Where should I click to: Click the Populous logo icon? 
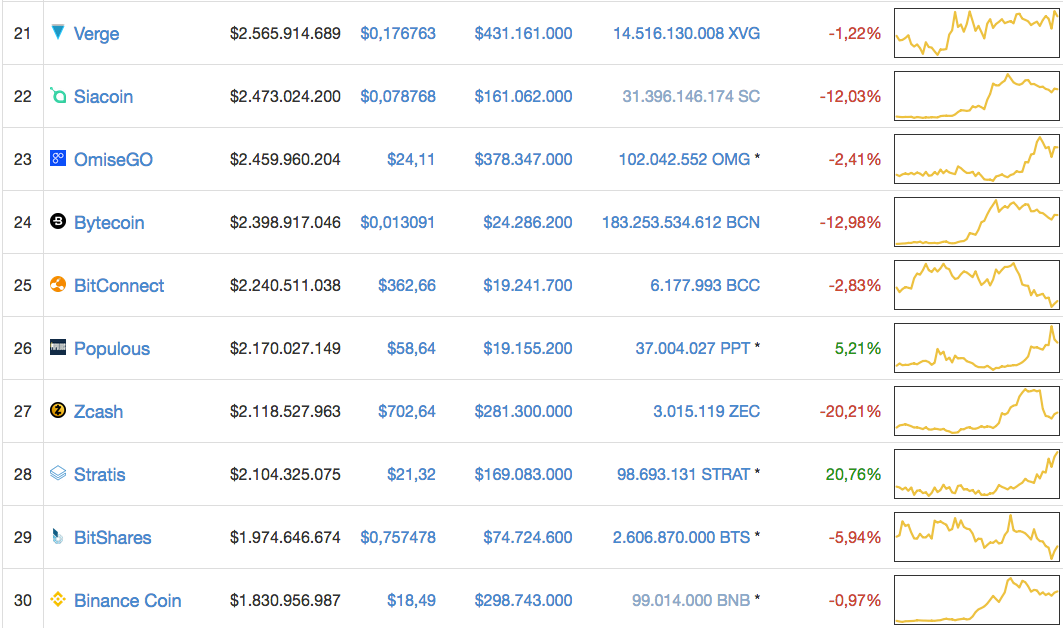58,347
